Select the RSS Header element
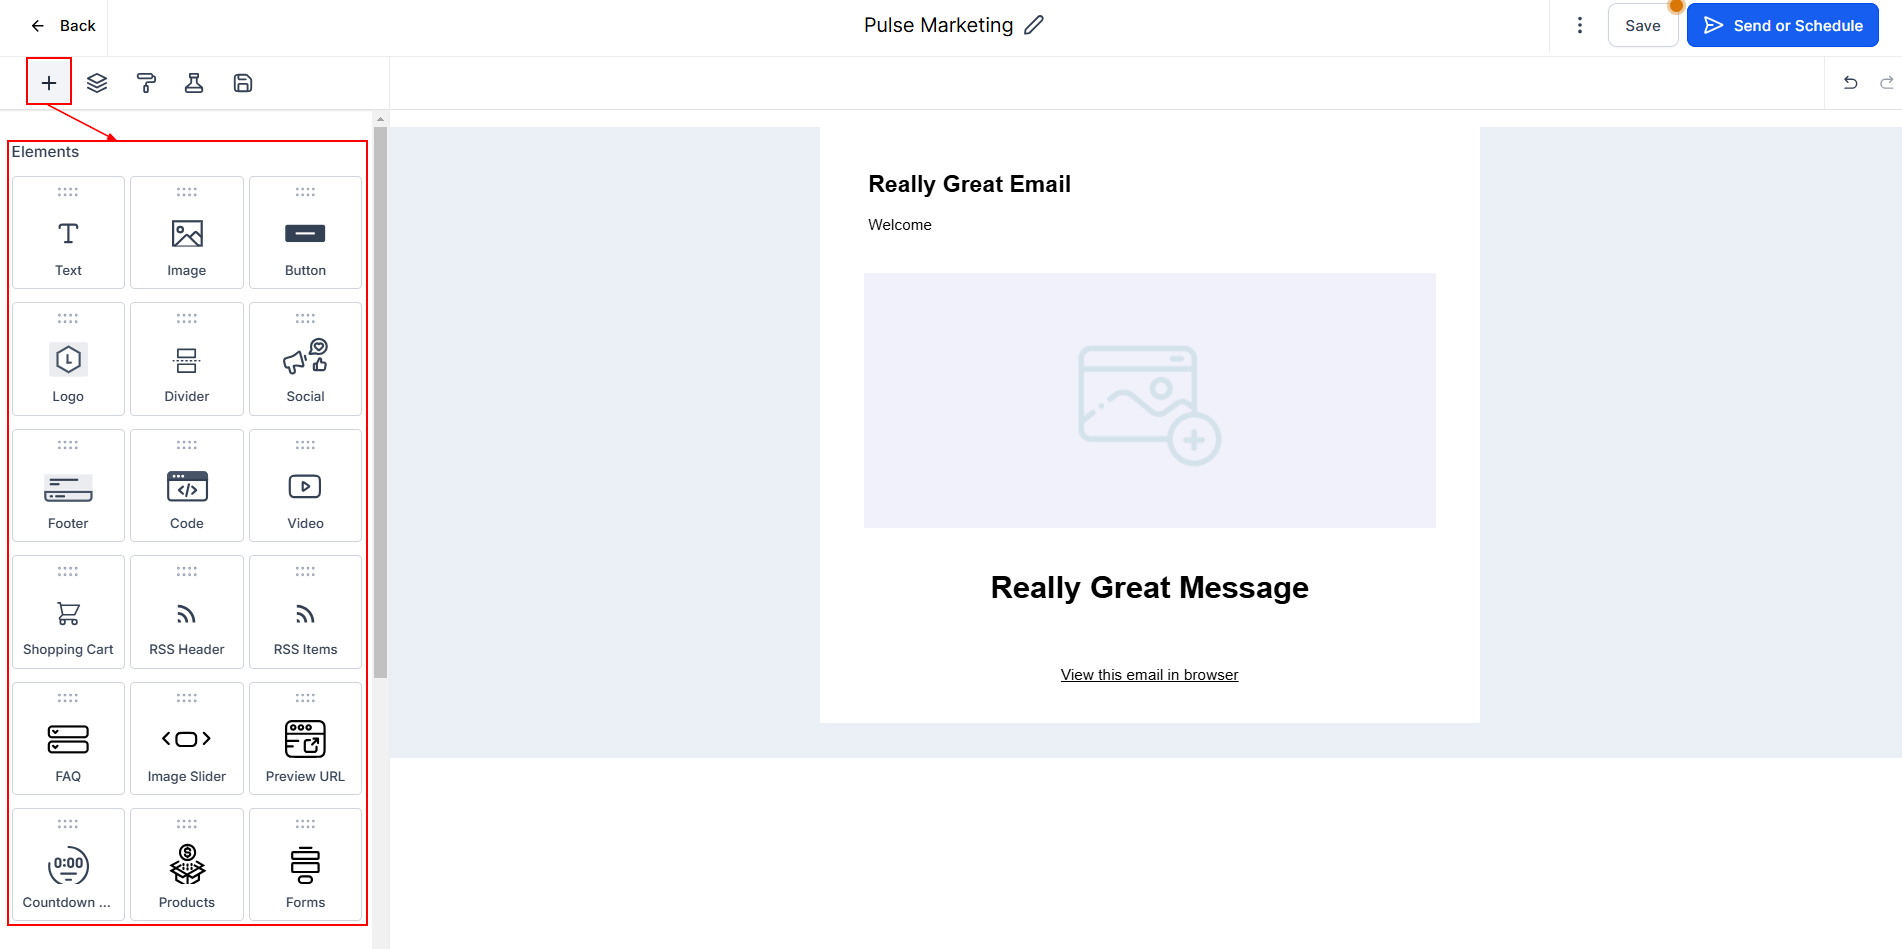1902x949 pixels. click(187, 612)
